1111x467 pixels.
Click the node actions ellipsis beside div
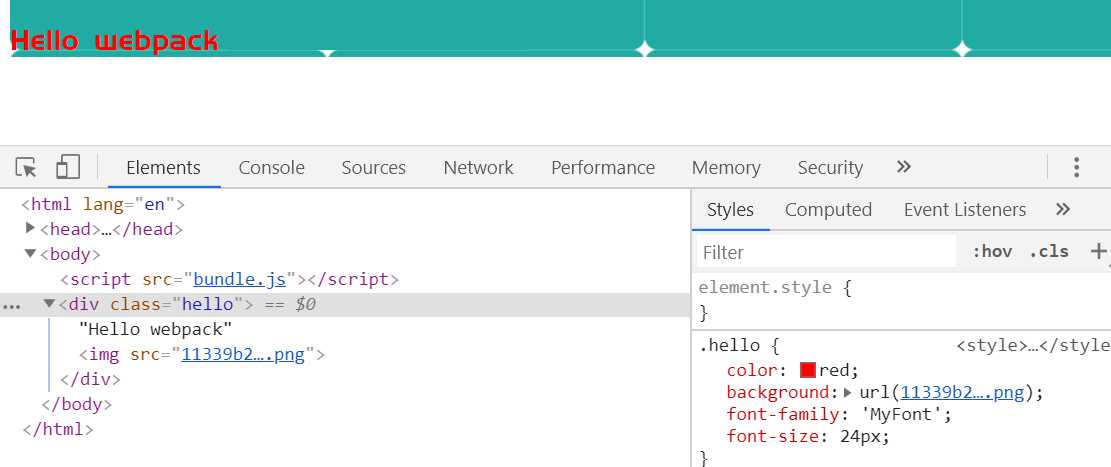click(11, 306)
